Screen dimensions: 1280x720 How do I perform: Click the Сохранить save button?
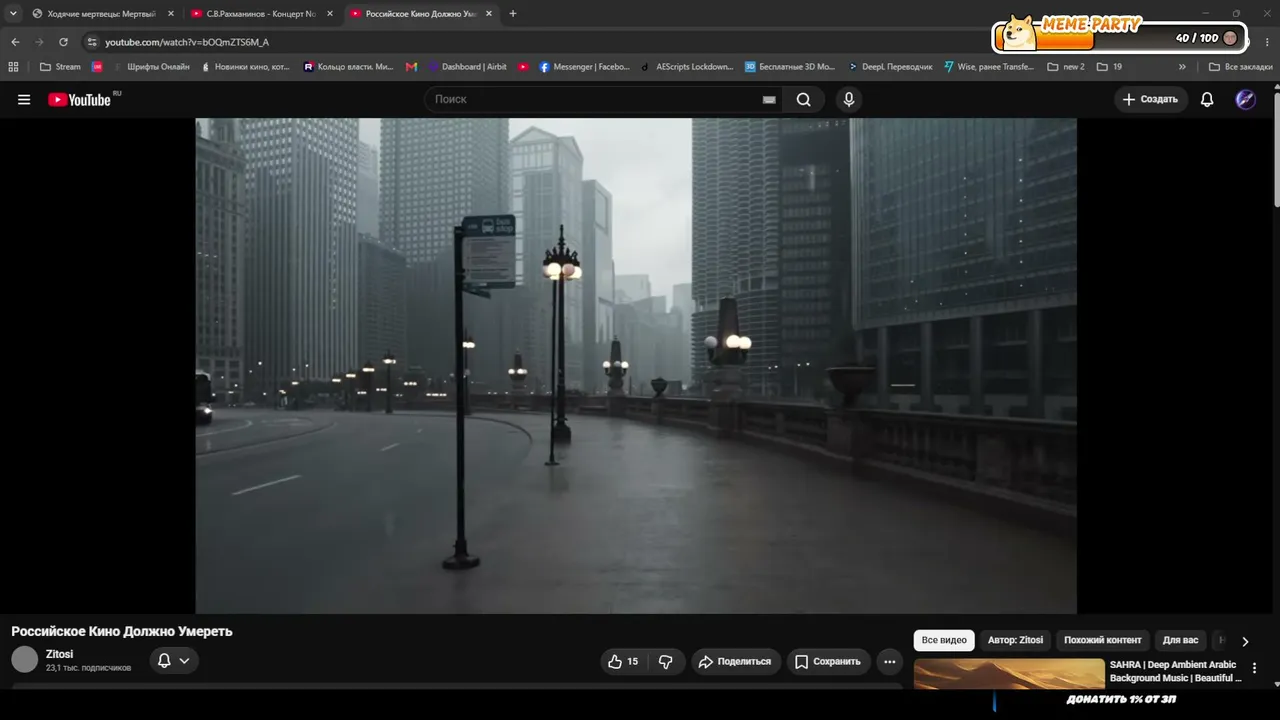click(827, 661)
